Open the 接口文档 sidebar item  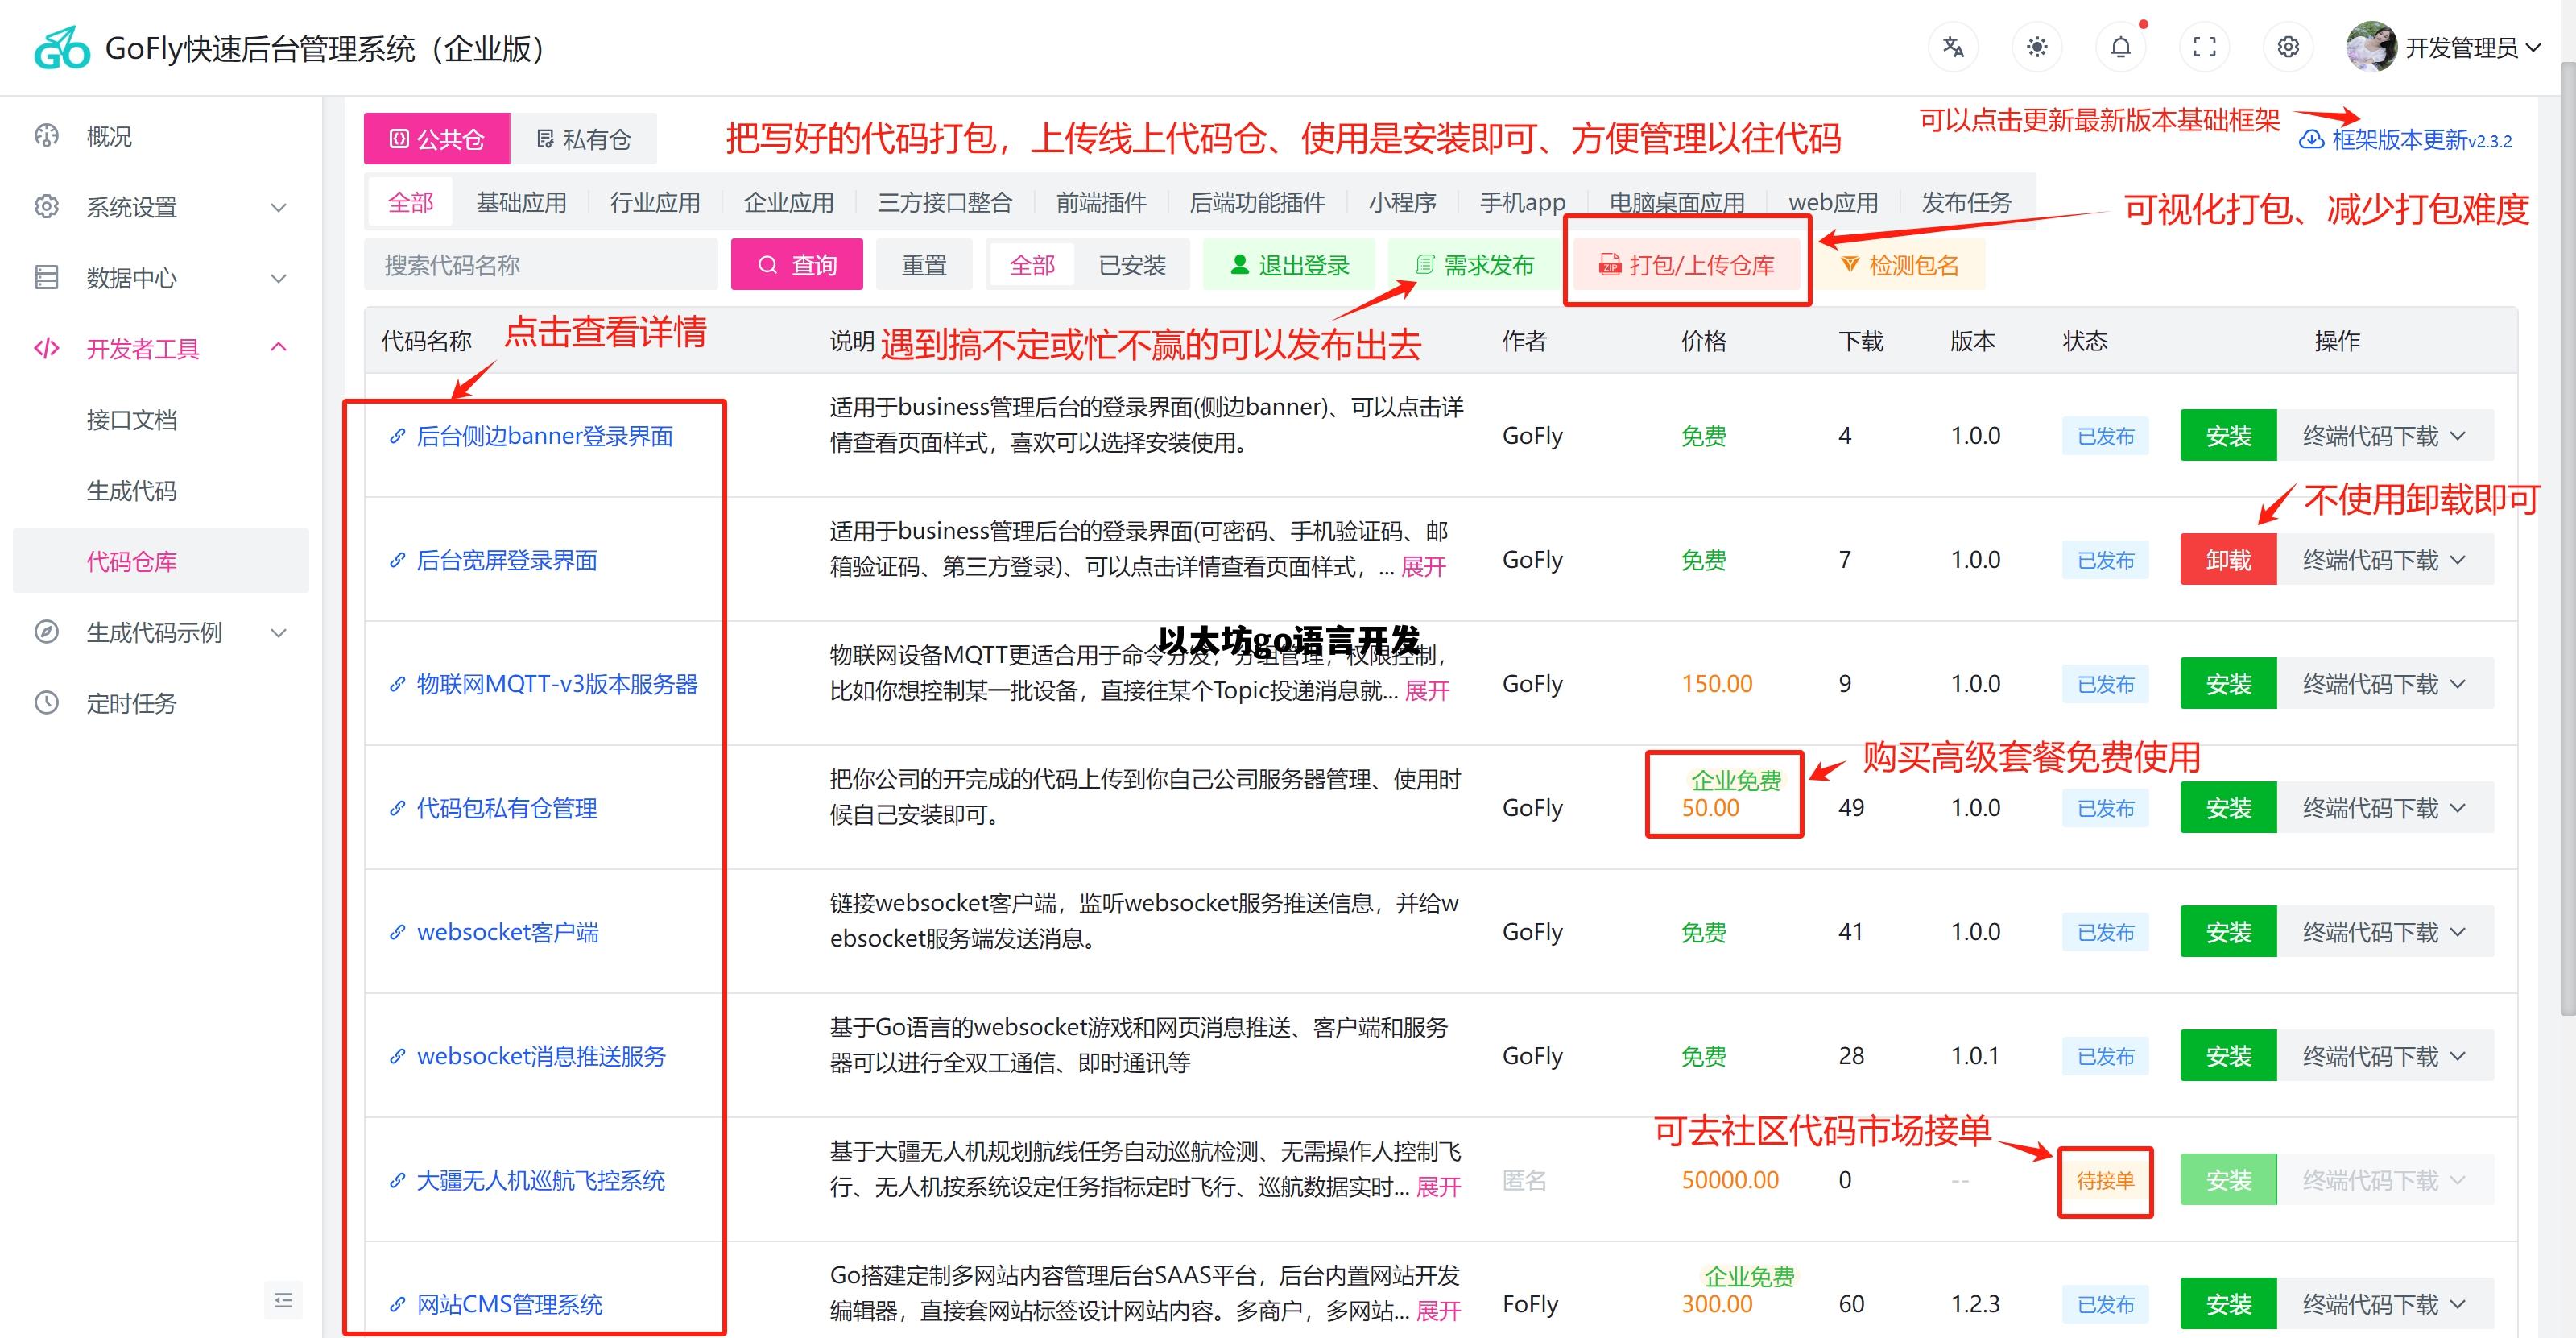click(161, 420)
